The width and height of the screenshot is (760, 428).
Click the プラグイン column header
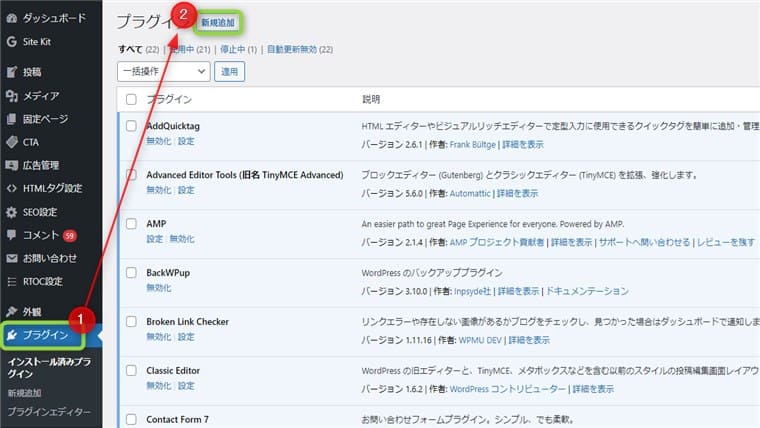pyautogui.click(x=169, y=99)
